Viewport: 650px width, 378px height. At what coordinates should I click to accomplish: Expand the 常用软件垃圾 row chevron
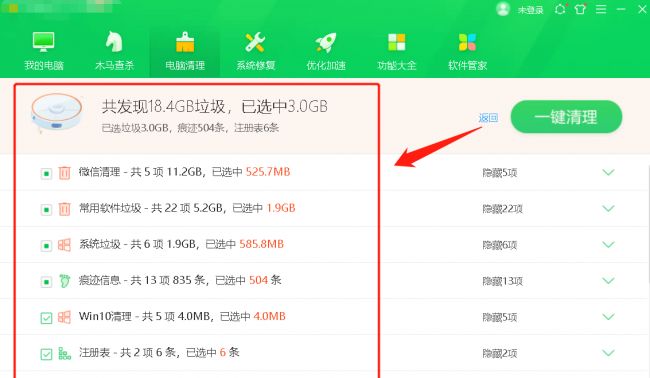(x=608, y=208)
